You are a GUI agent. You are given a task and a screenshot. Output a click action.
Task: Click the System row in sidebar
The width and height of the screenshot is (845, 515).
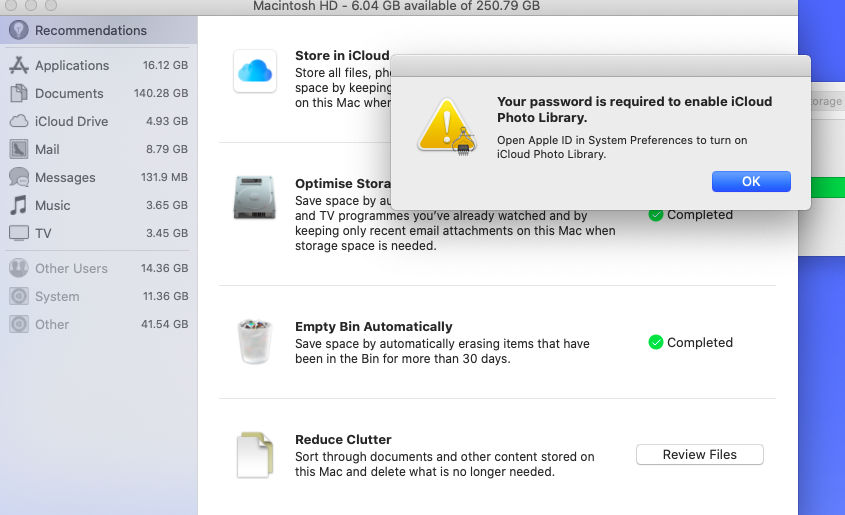[99, 296]
